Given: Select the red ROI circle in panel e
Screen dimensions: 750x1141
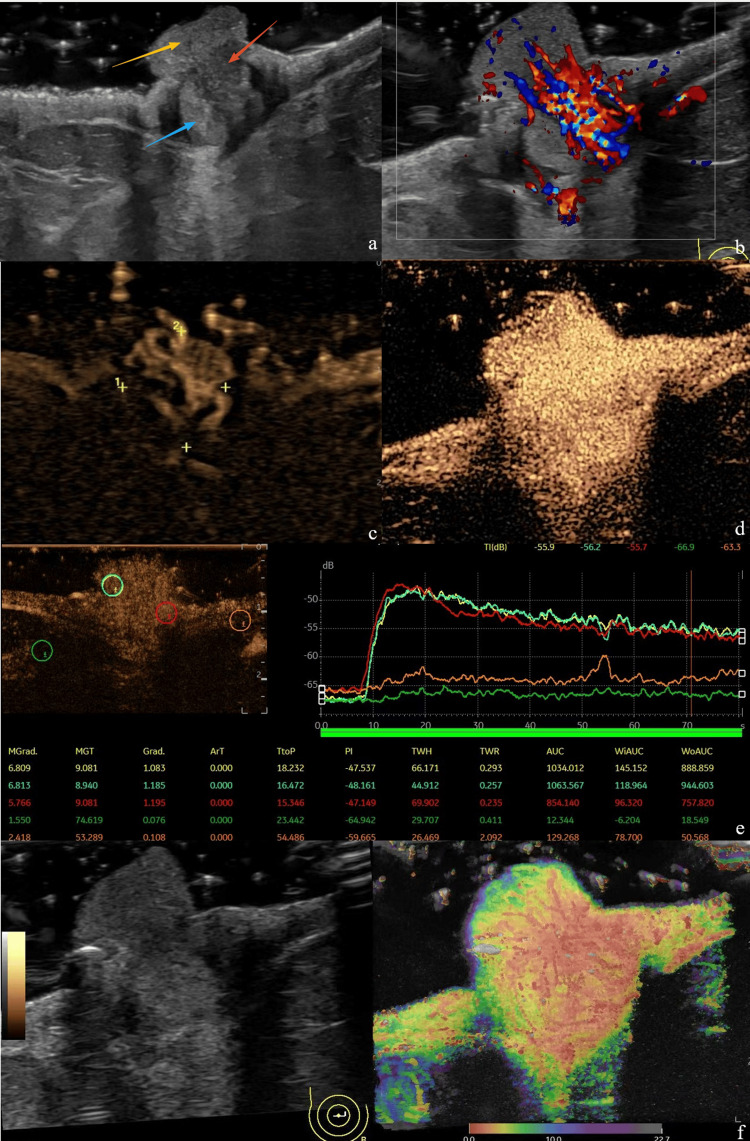Looking at the screenshot, I should point(167,613).
